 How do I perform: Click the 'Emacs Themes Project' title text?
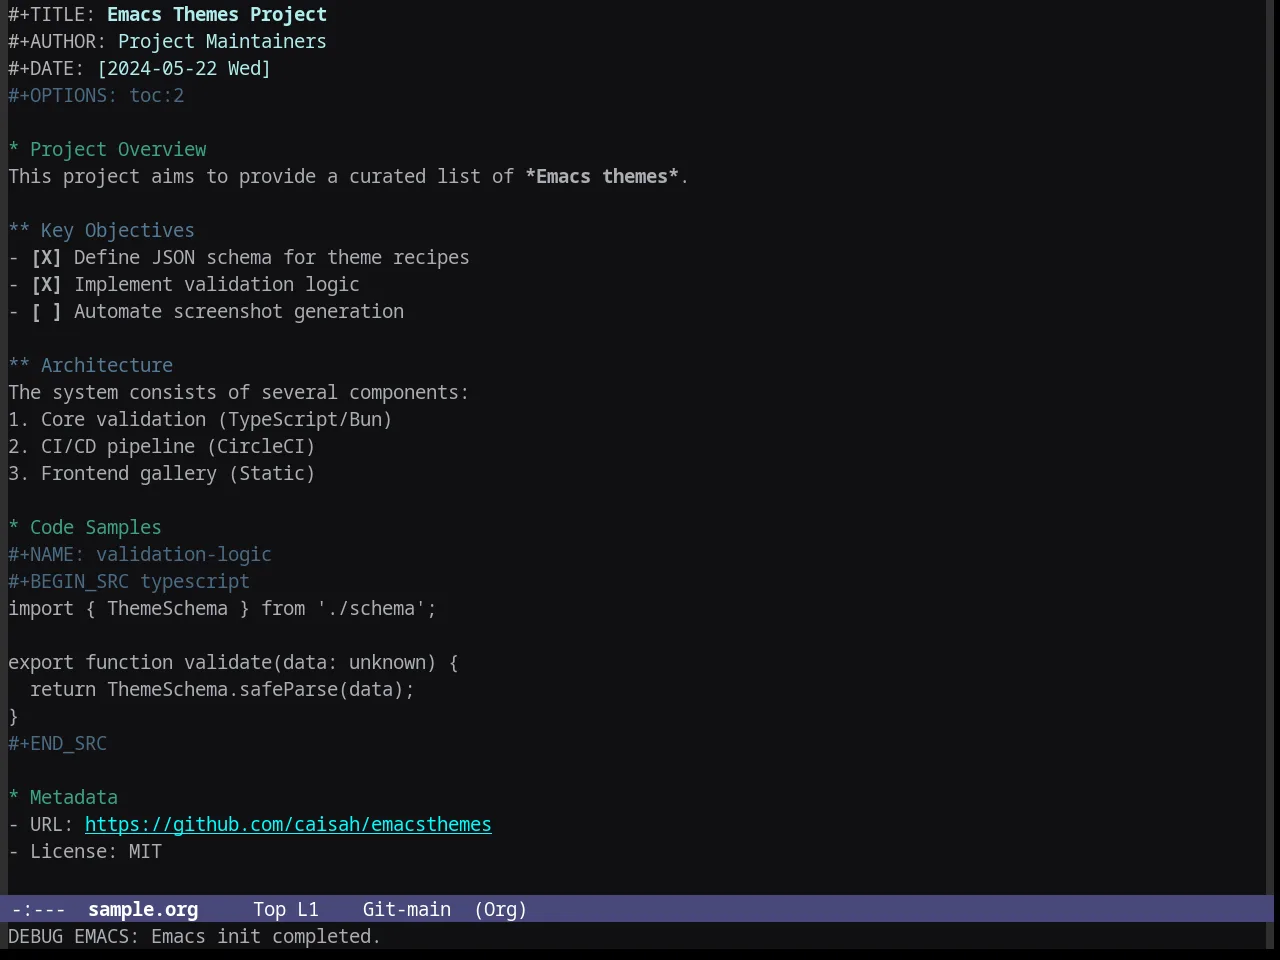coord(217,15)
